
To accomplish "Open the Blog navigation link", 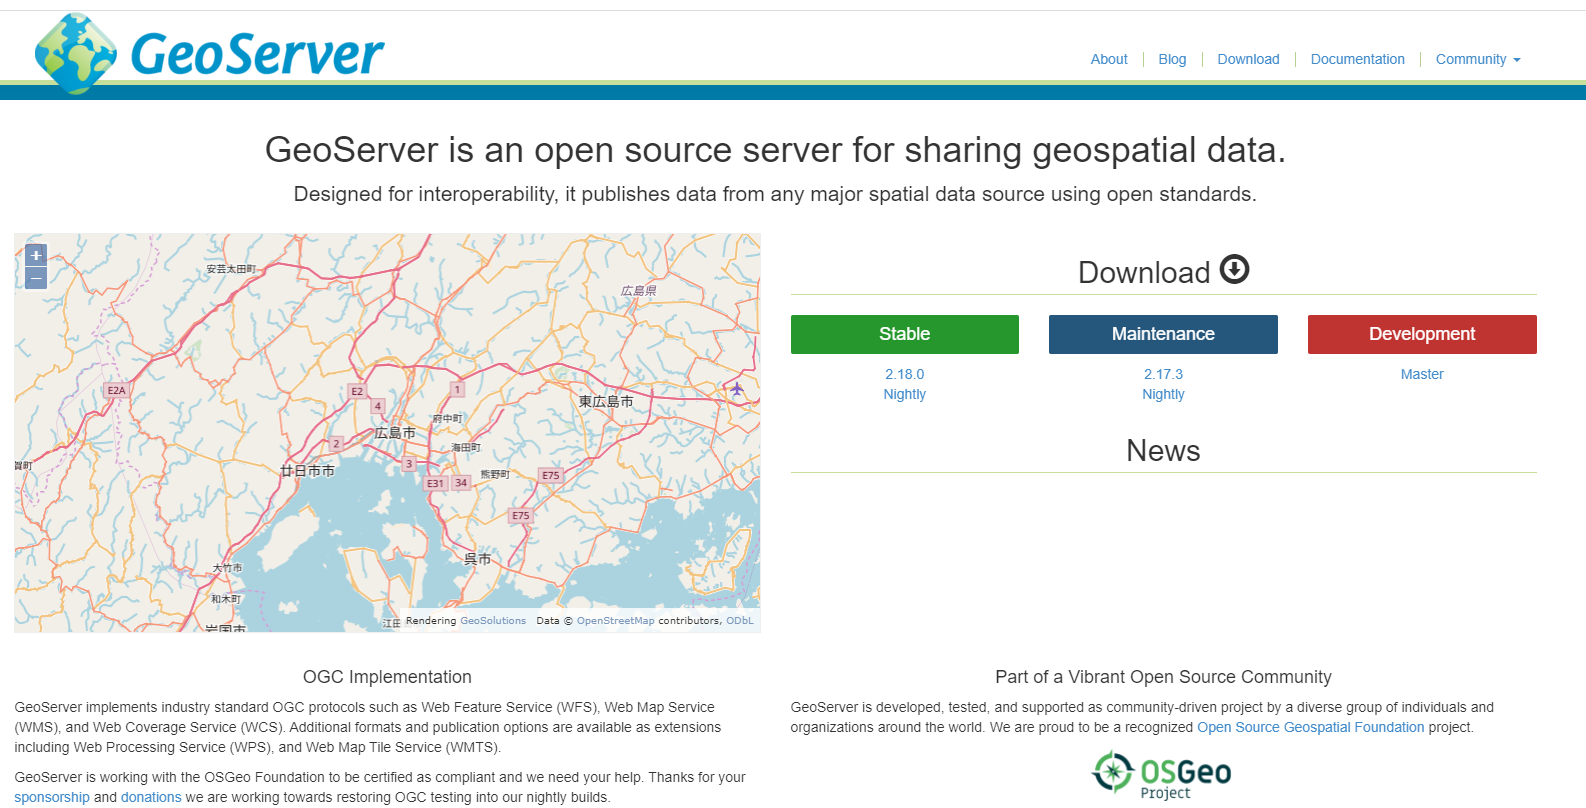I will pos(1172,59).
